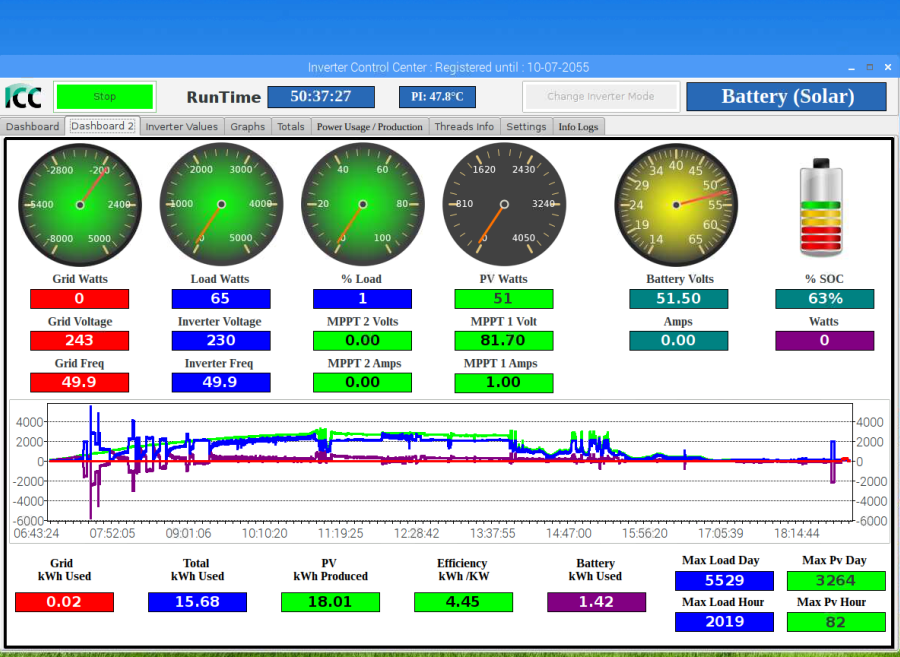Screen dimensions: 900x657
Task: Click the battery charge level icon
Action: pyautogui.click(x=821, y=208)
